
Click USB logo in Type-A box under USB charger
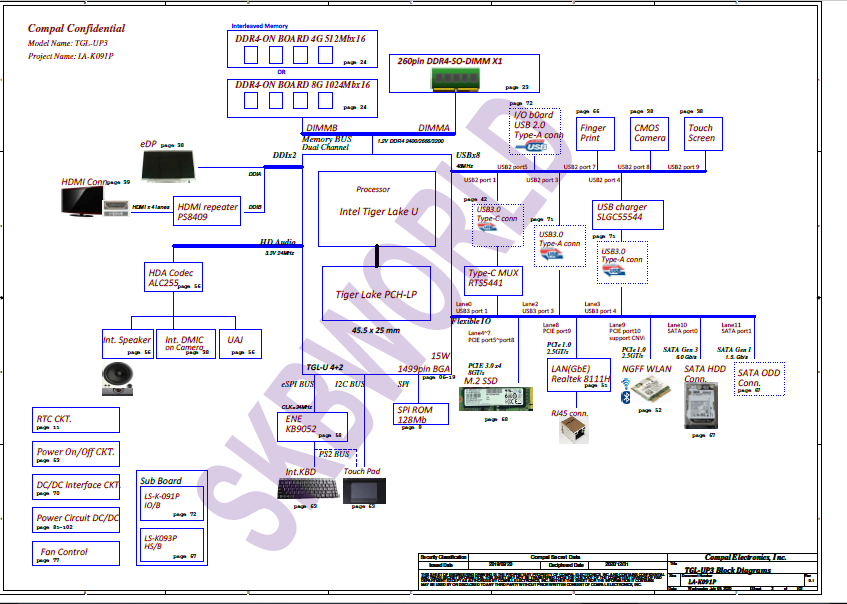click(x=613, y=271)
